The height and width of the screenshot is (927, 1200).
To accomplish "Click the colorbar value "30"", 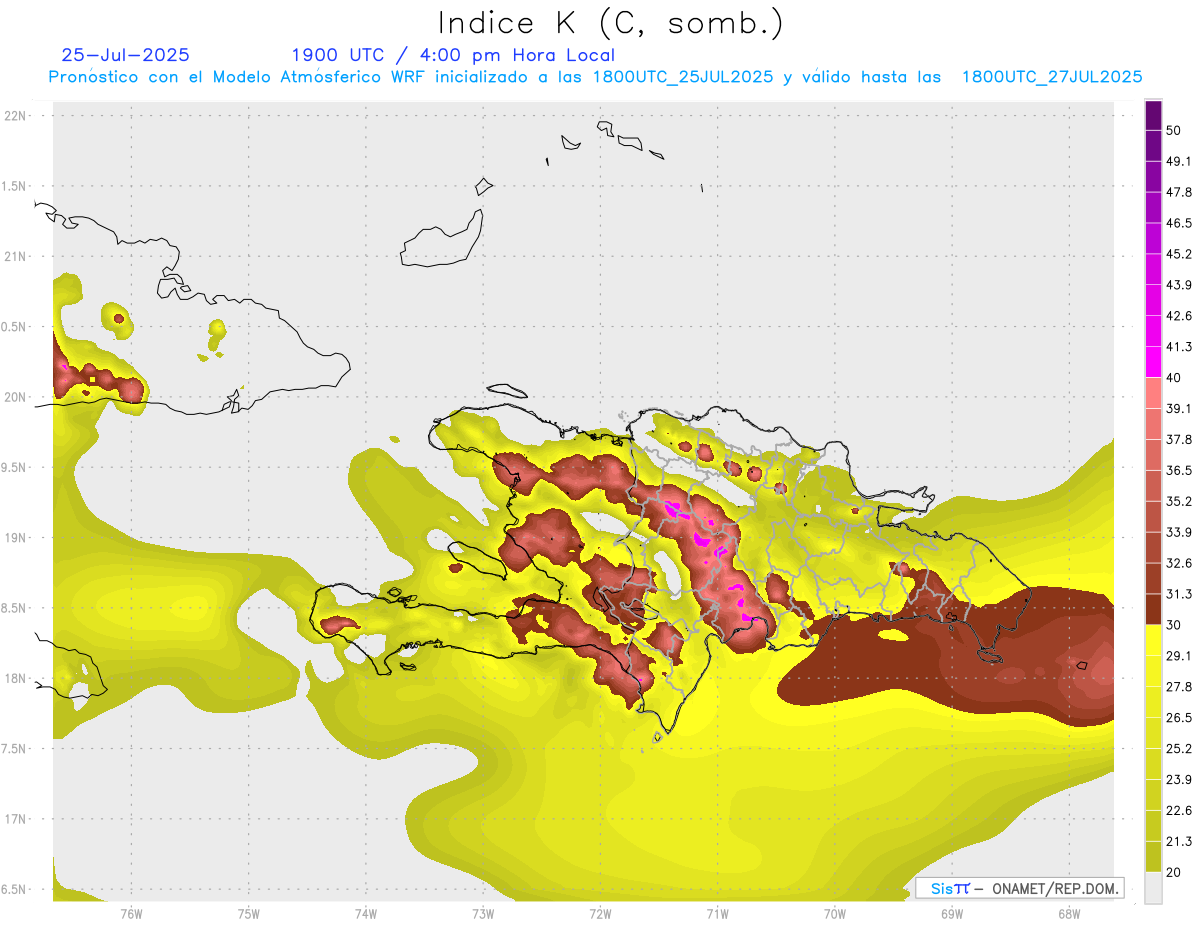I will click(1173, 625).
